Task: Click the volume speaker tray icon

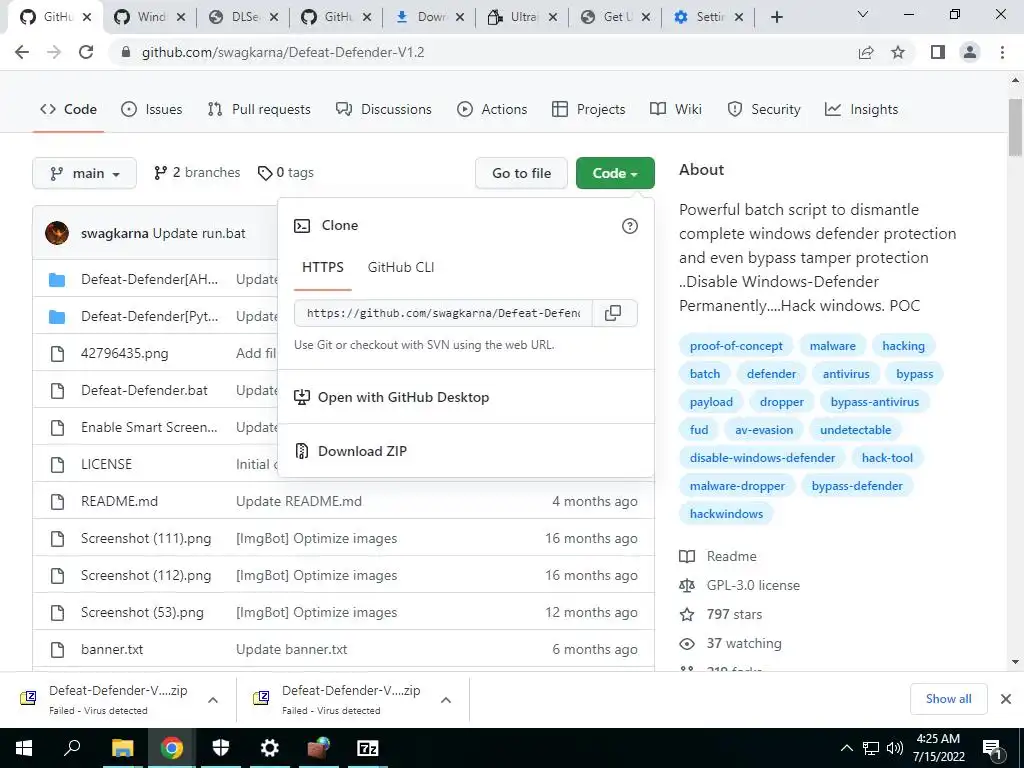Action: pyautogui.click(x=894, y=748)
